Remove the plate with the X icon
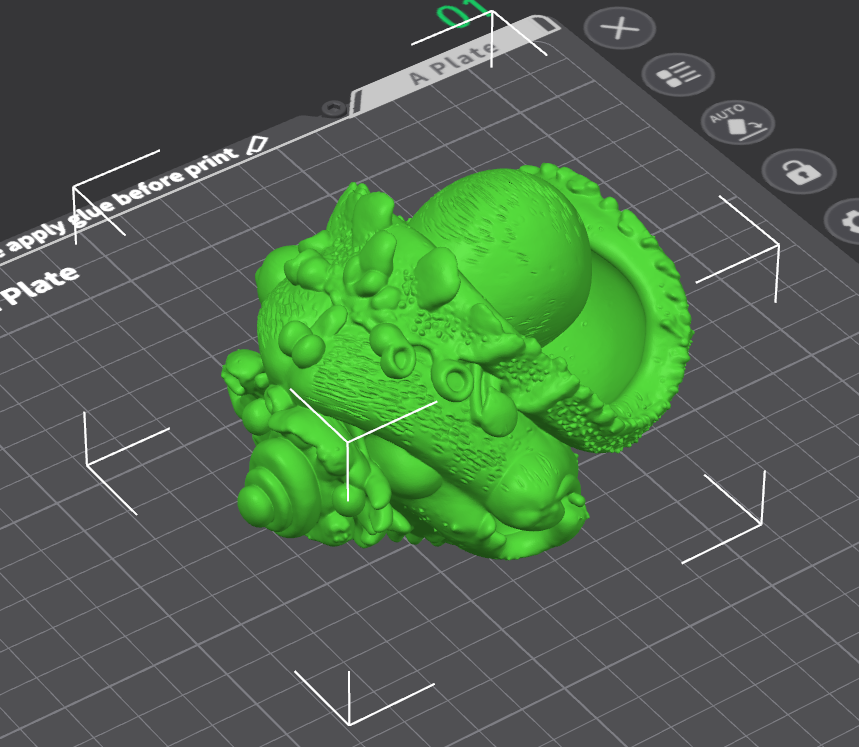This screenshot has width=859, height=747. pyautogui.click(x=620, y=28)
